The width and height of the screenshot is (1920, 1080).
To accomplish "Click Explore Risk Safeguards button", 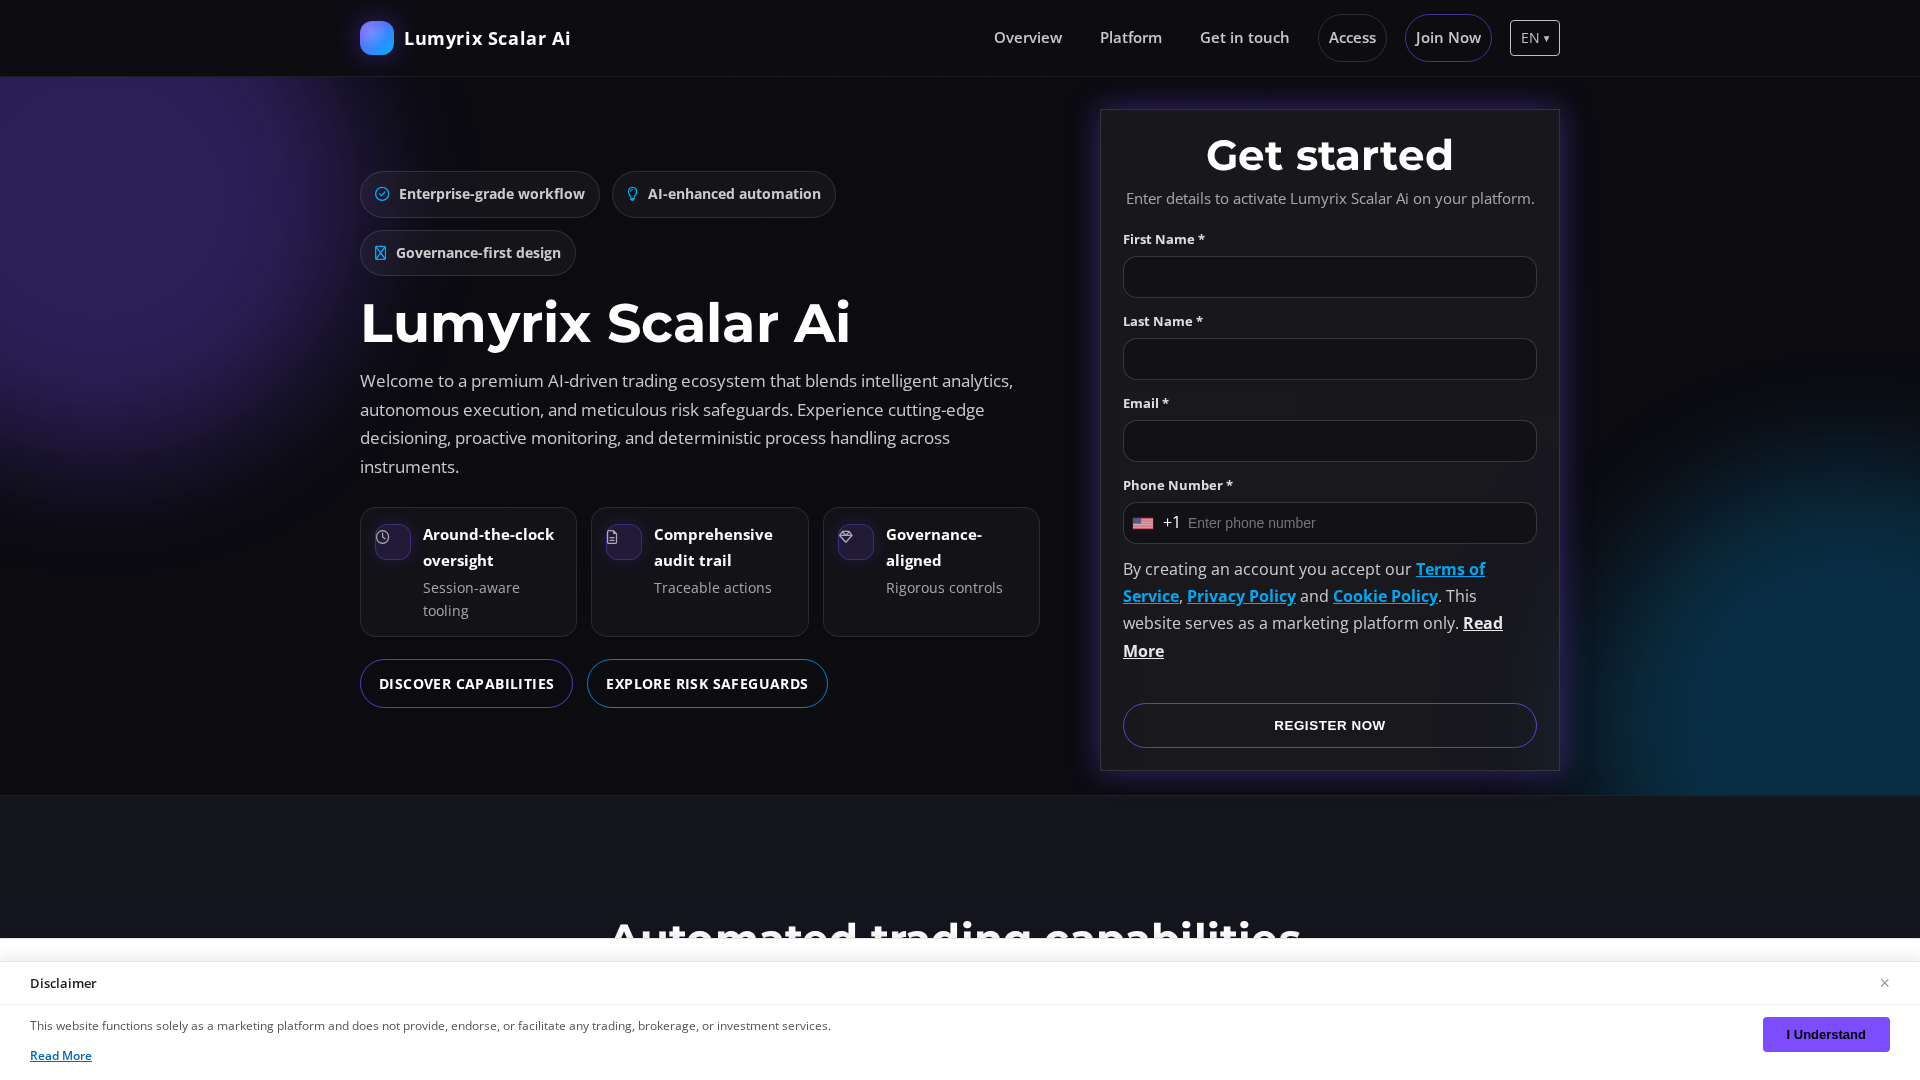I will [707, 684].
